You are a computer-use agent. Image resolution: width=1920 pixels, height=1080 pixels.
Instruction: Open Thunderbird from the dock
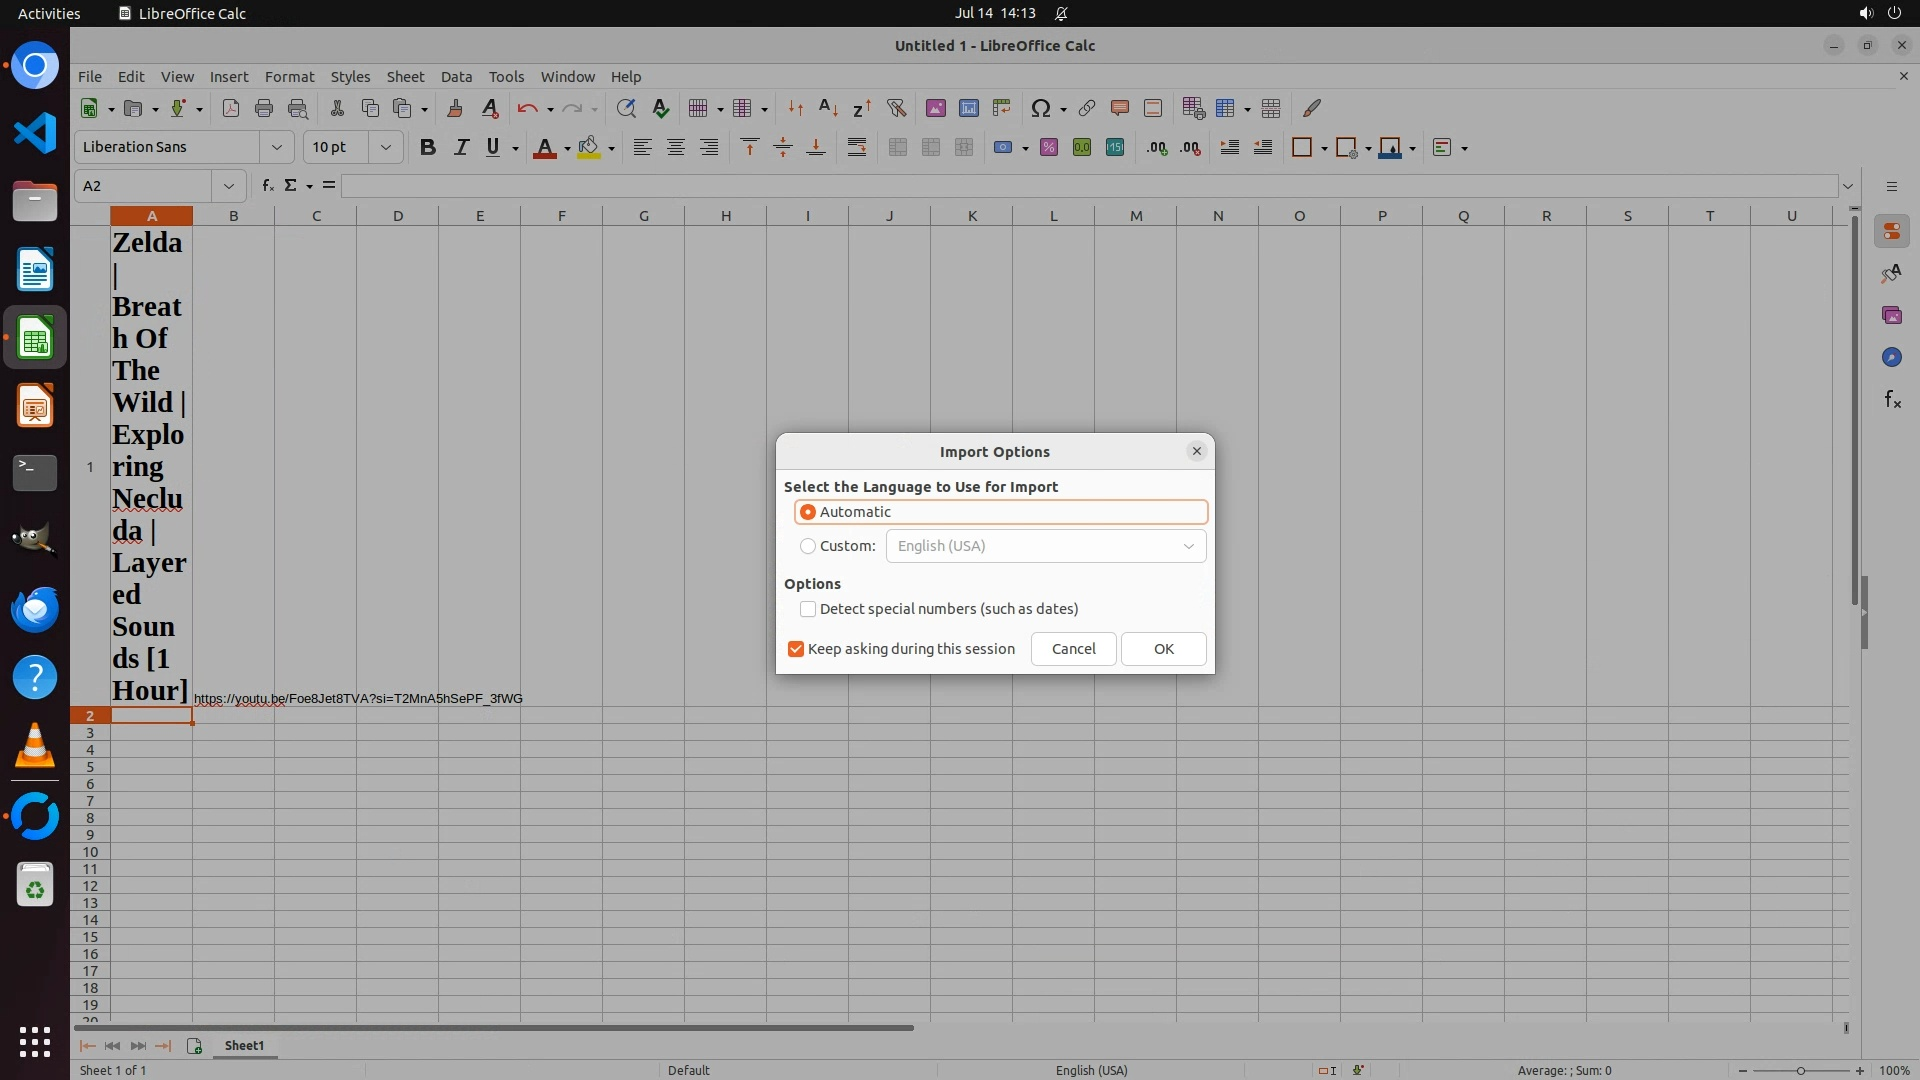click(x=35, y=610)
